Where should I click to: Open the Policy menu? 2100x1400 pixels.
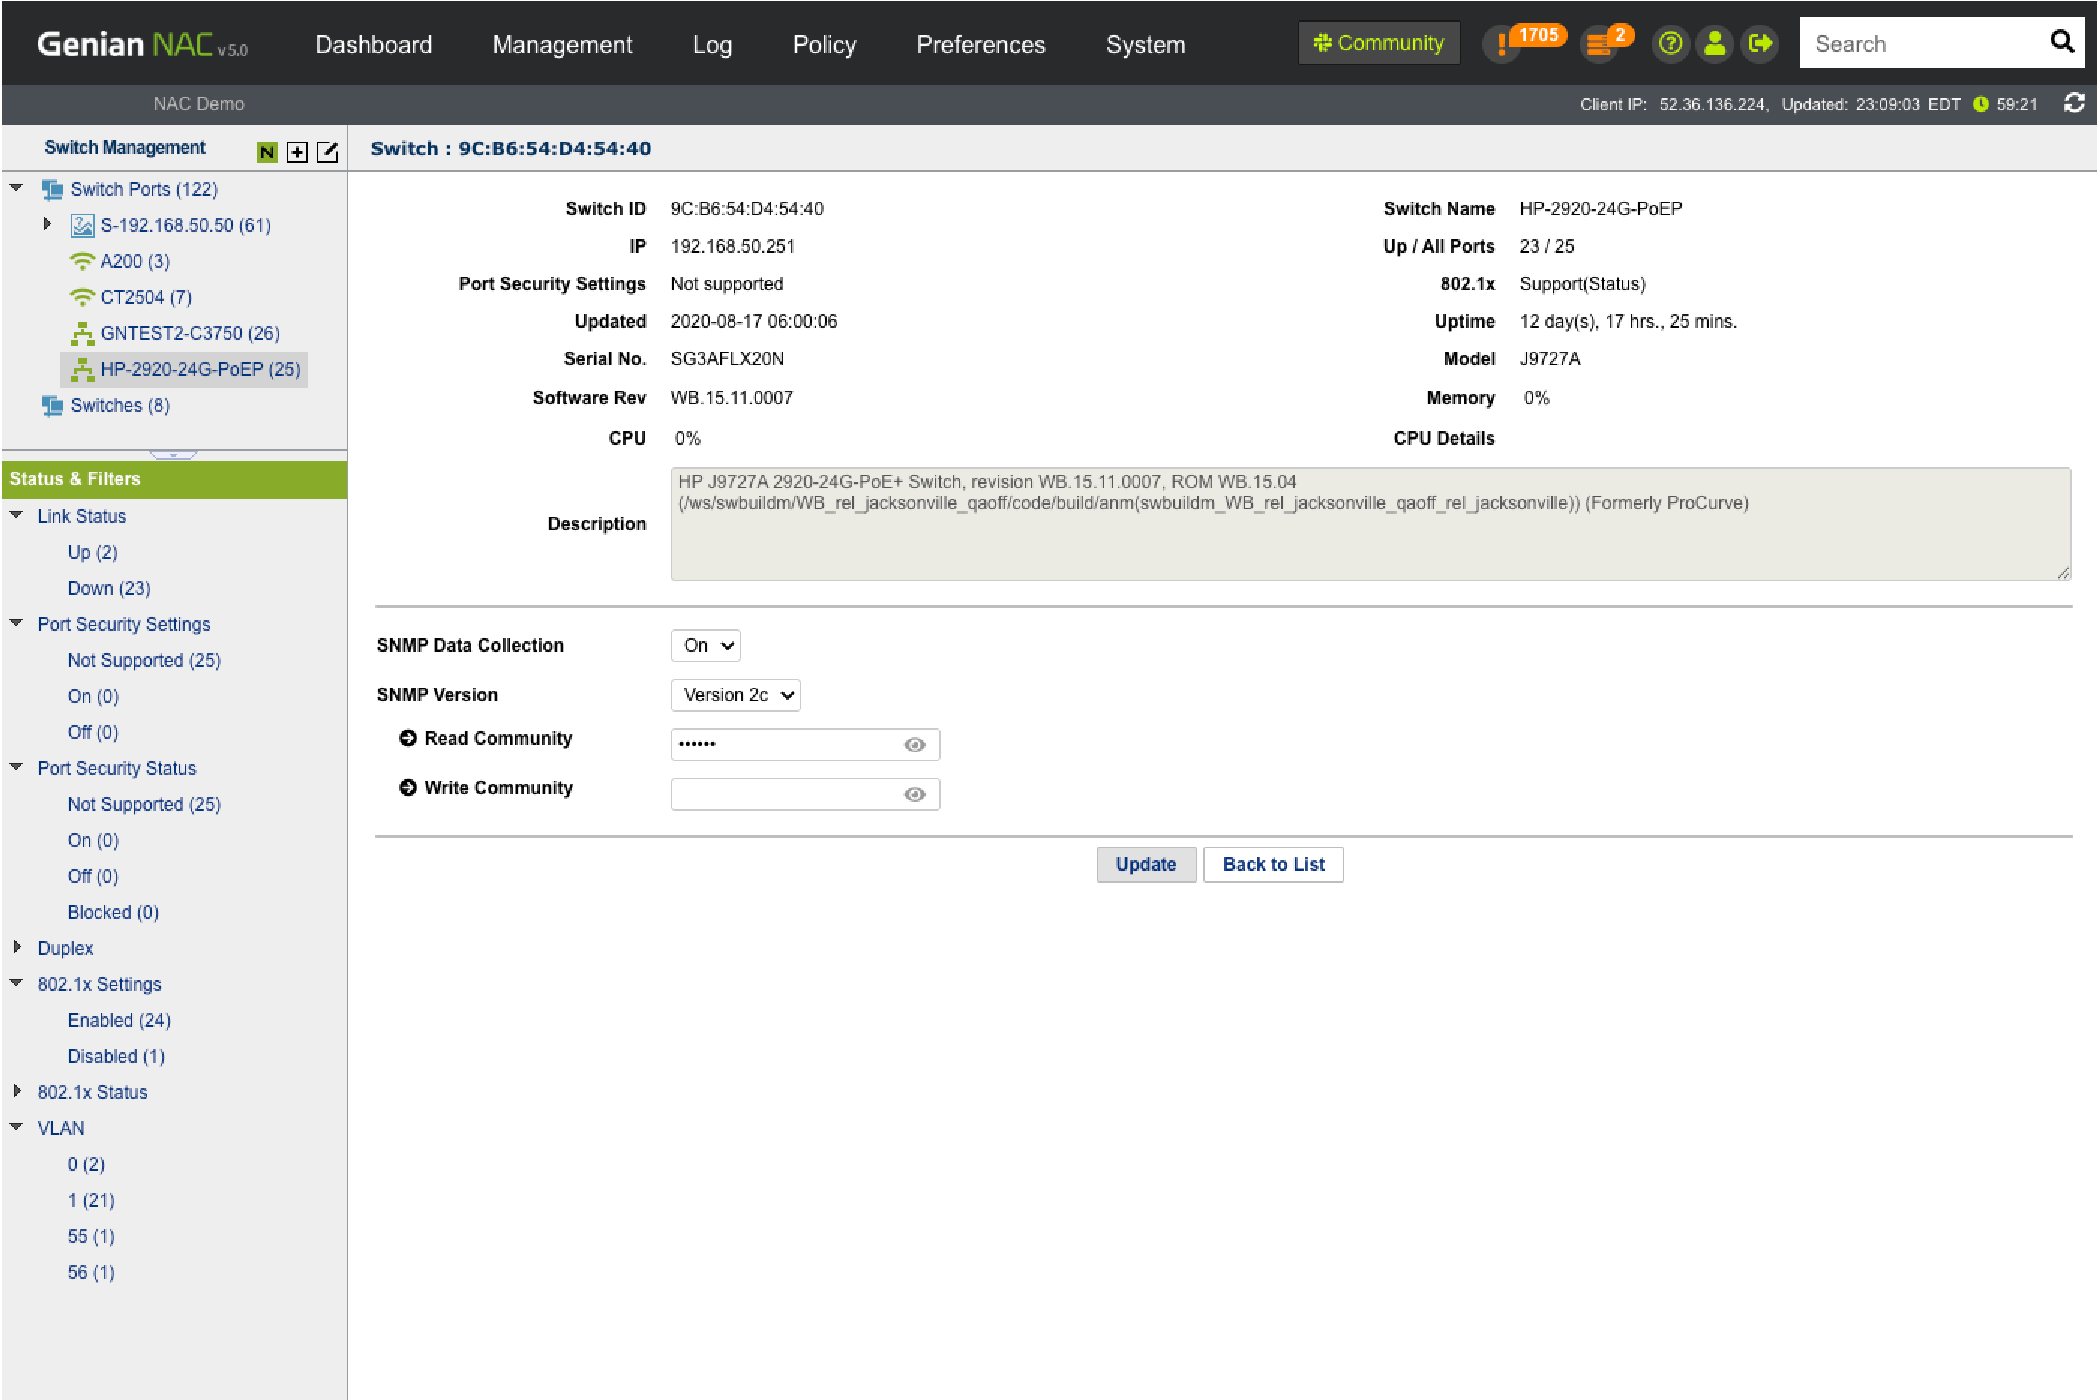coord(824,44)
